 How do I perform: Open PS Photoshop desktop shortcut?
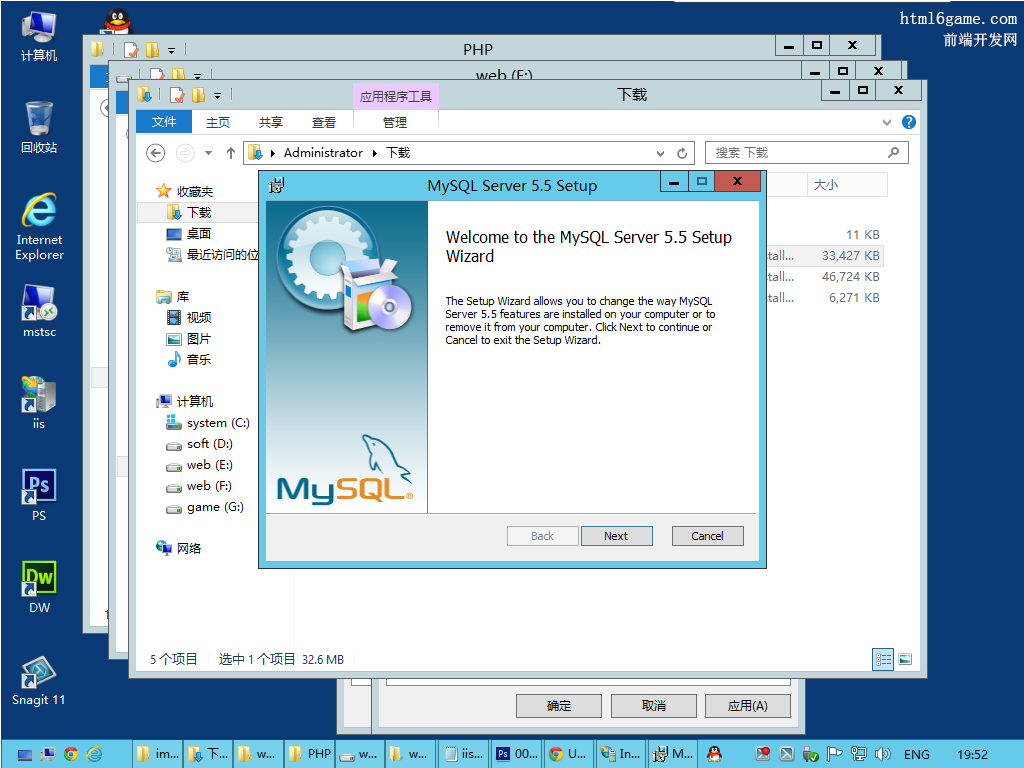pyautogui.click(x=39, y=495)
